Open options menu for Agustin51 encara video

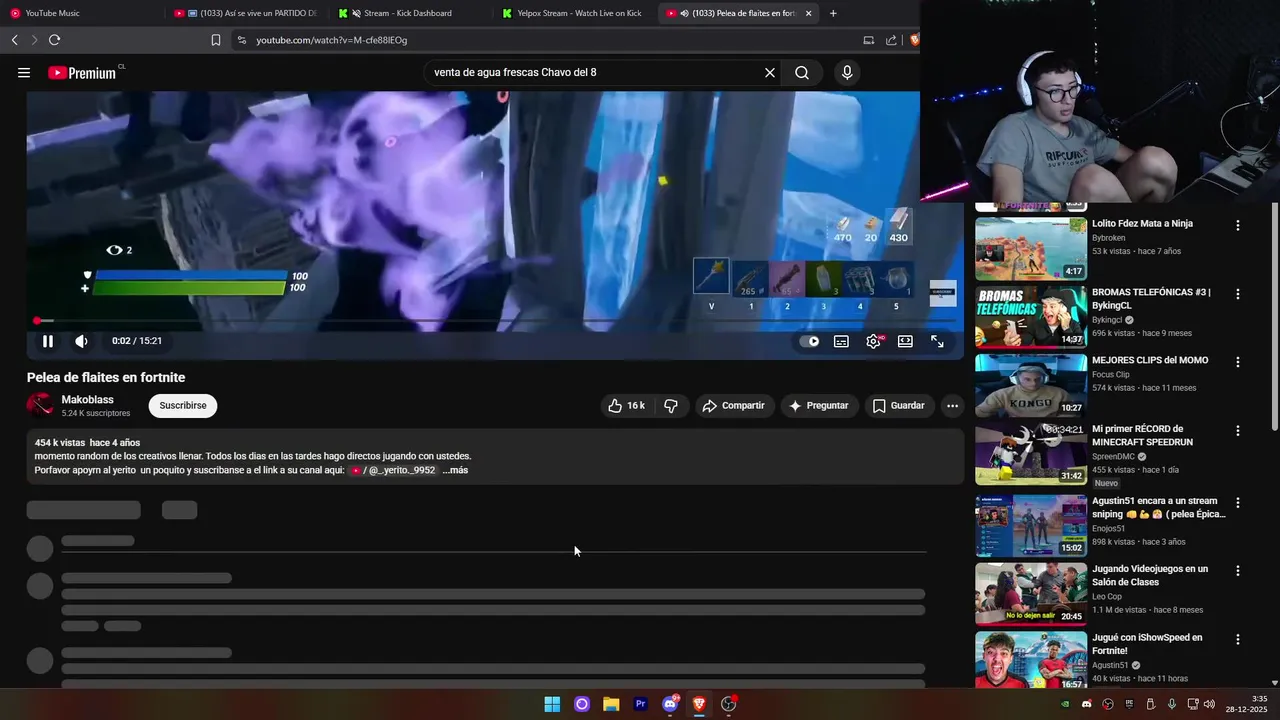[1238, 503]
